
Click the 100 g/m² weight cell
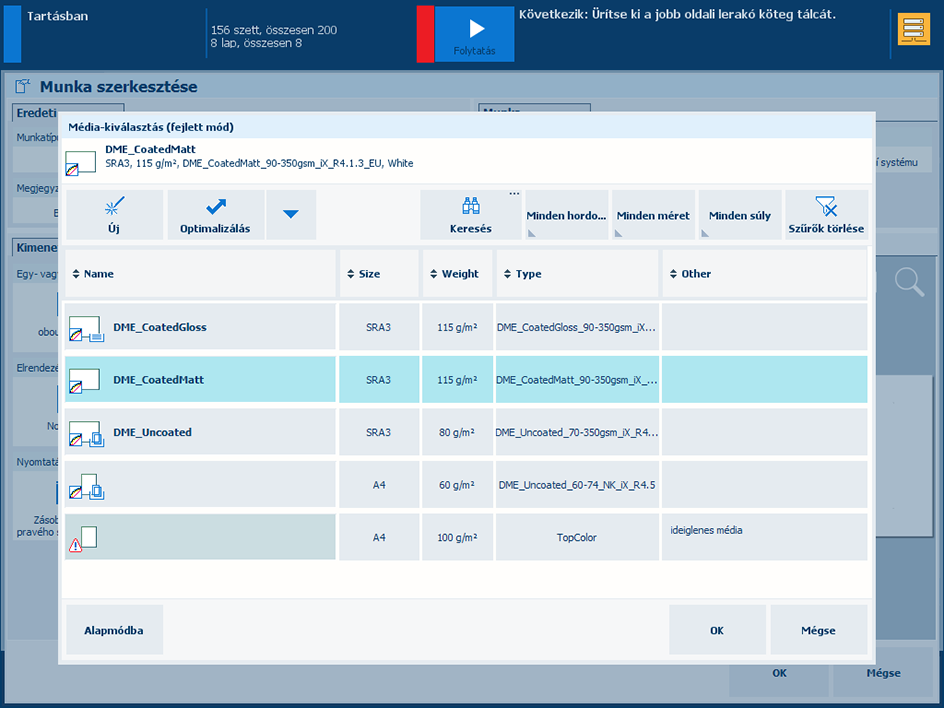point(458,537)
